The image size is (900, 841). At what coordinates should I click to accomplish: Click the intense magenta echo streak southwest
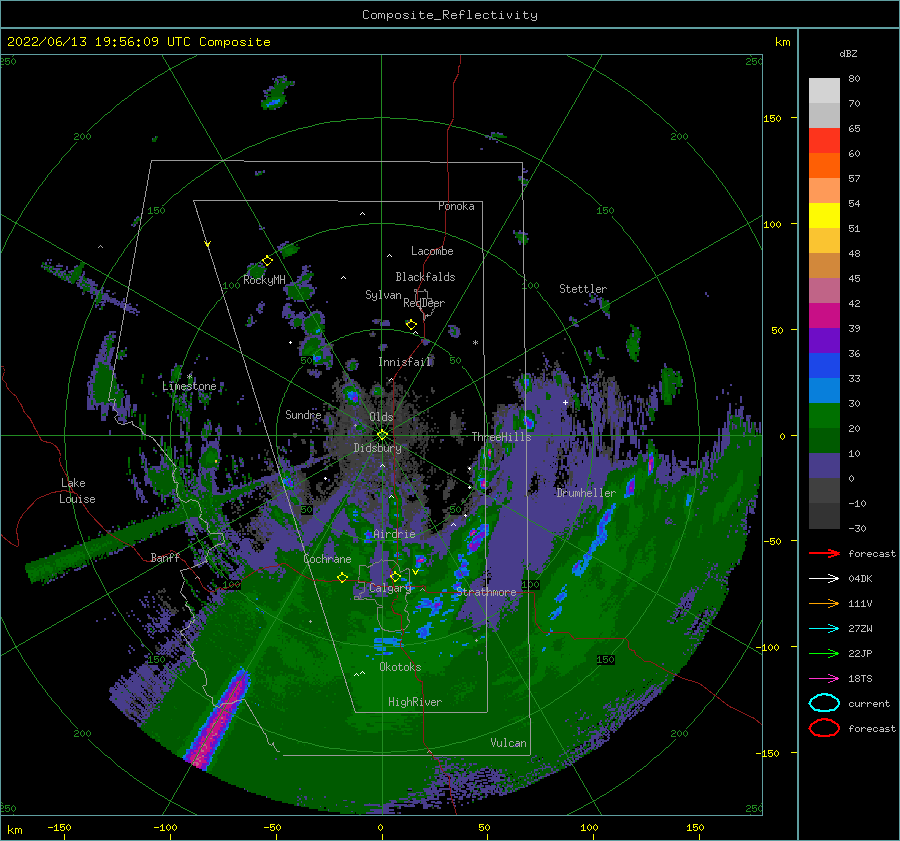coord(219,717)
